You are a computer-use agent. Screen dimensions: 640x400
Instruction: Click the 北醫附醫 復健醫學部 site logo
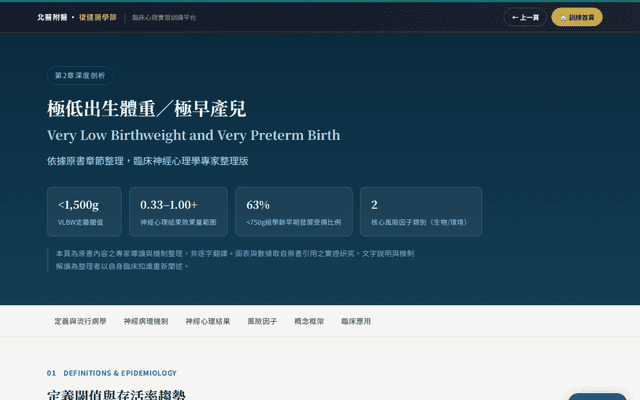(77, 18)
